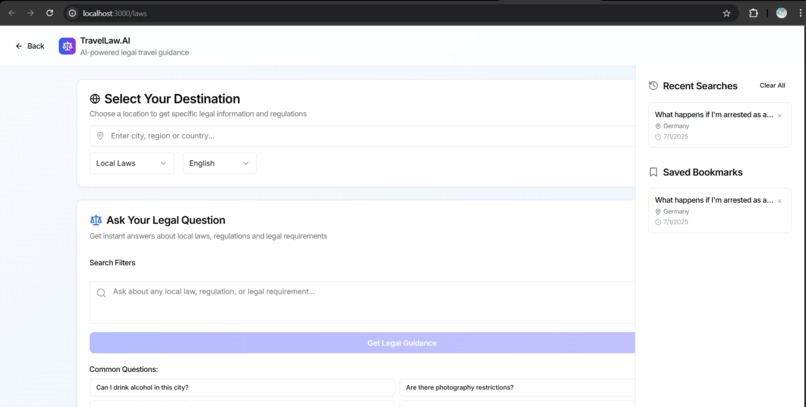
Task: Reload the page with refresh icon
Action: click(x=49, y=13)
